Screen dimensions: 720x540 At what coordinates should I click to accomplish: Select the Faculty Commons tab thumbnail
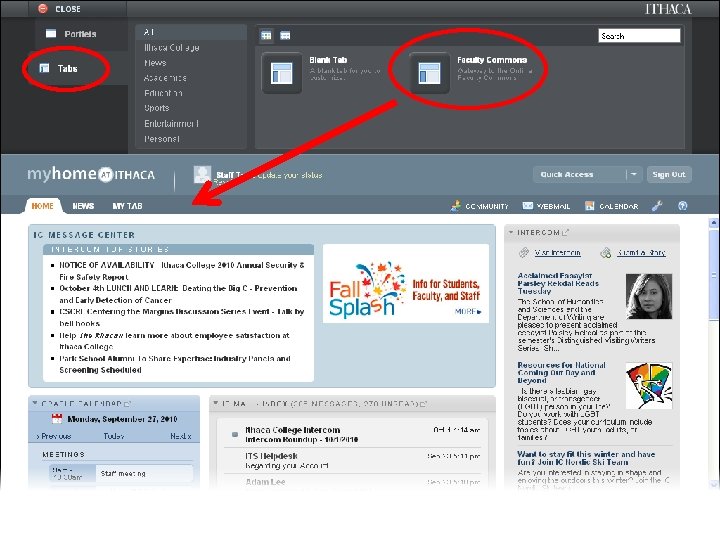pos(429,73)
